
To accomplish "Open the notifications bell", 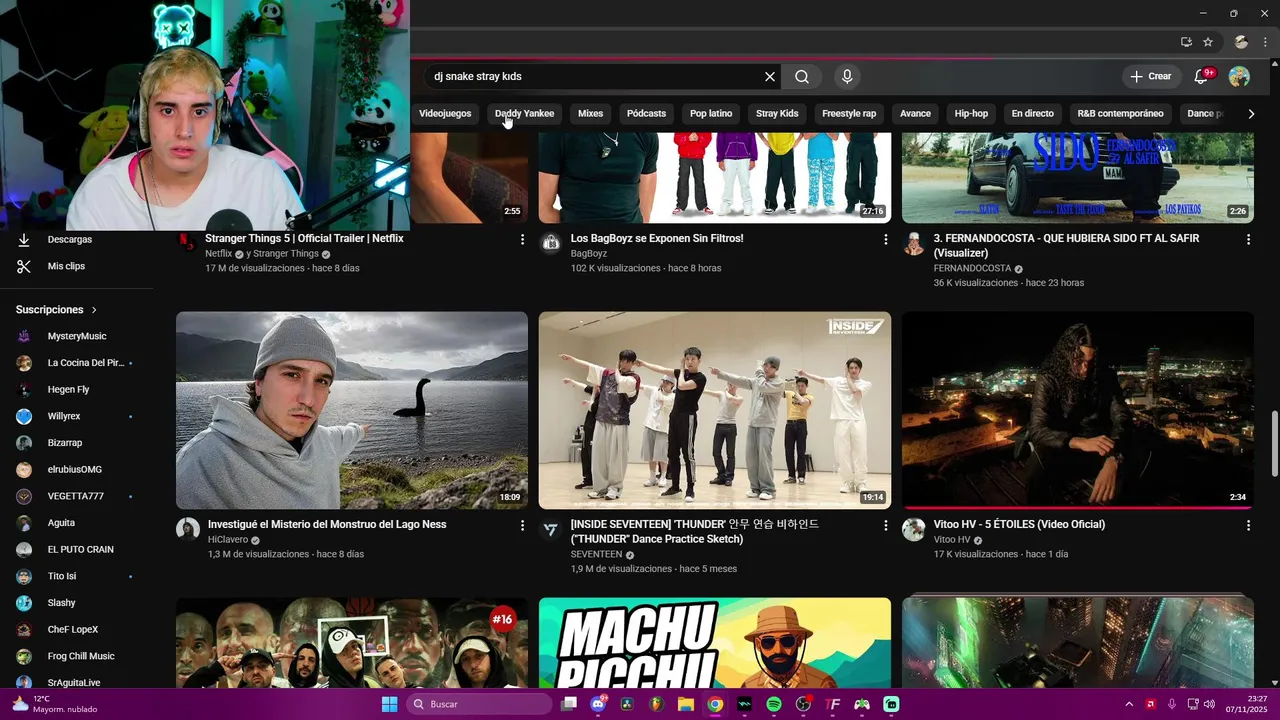I will pos(1202,76).
